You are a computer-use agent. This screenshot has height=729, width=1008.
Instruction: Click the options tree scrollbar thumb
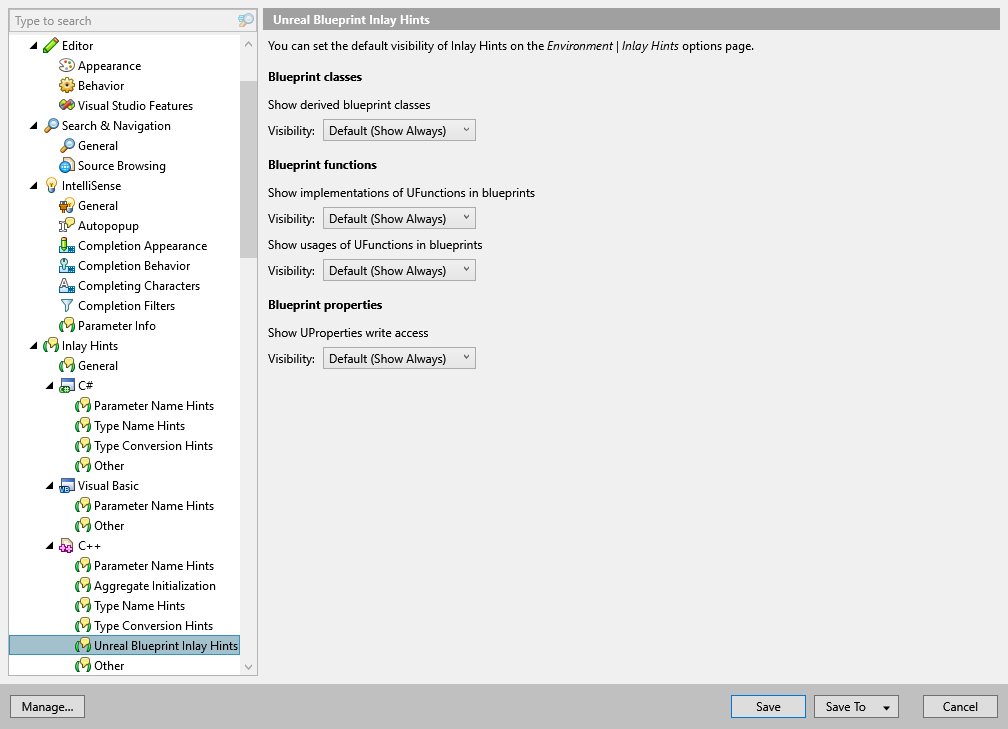[249, 169]
